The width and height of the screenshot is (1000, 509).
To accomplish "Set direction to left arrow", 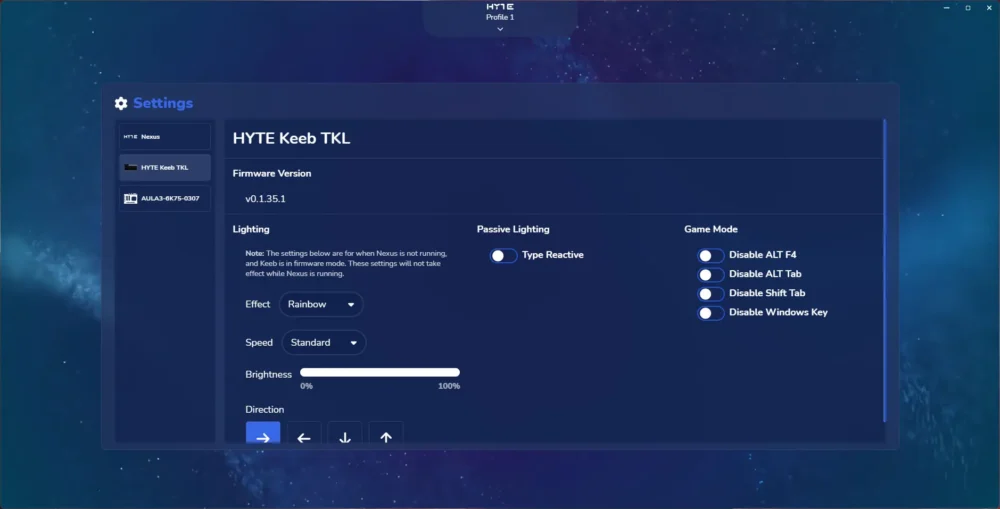I will [x=304, y=434].
